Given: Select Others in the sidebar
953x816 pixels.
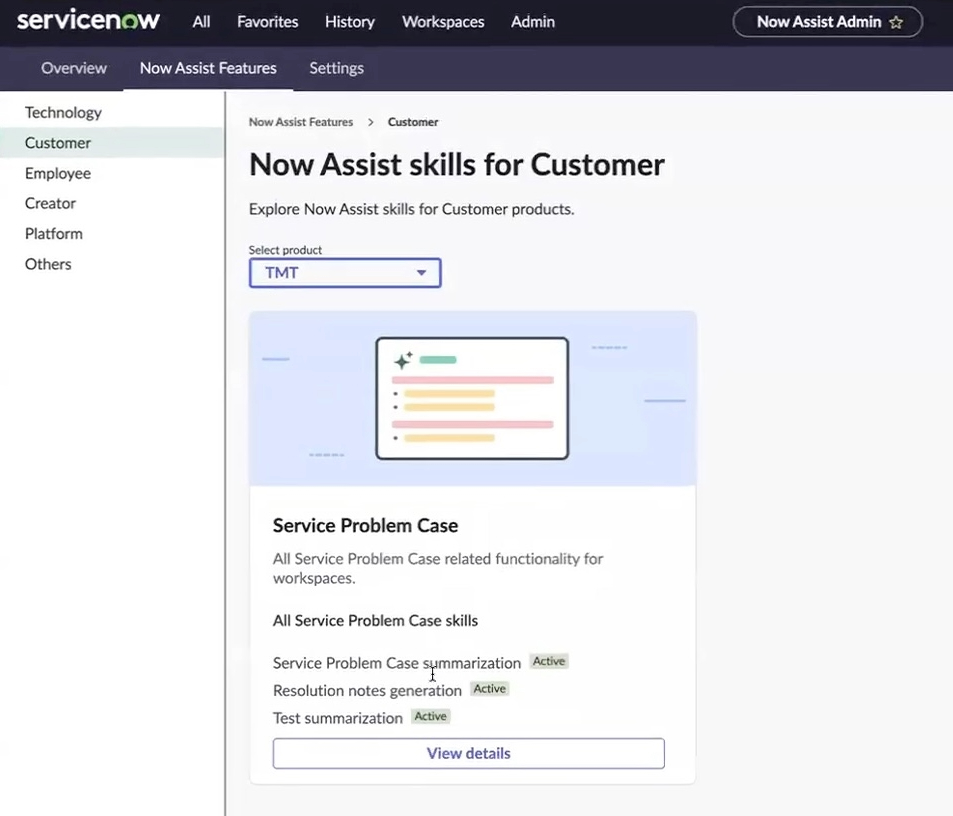Looking at the screenshot, I should 112,264.
